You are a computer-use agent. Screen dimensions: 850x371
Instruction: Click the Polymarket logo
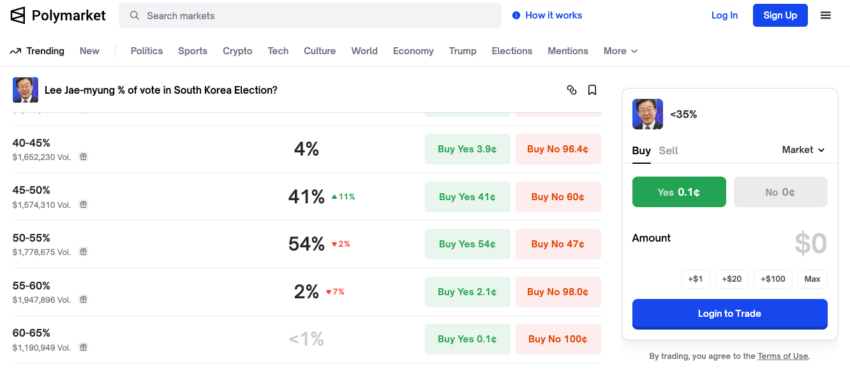click(58, 15)
